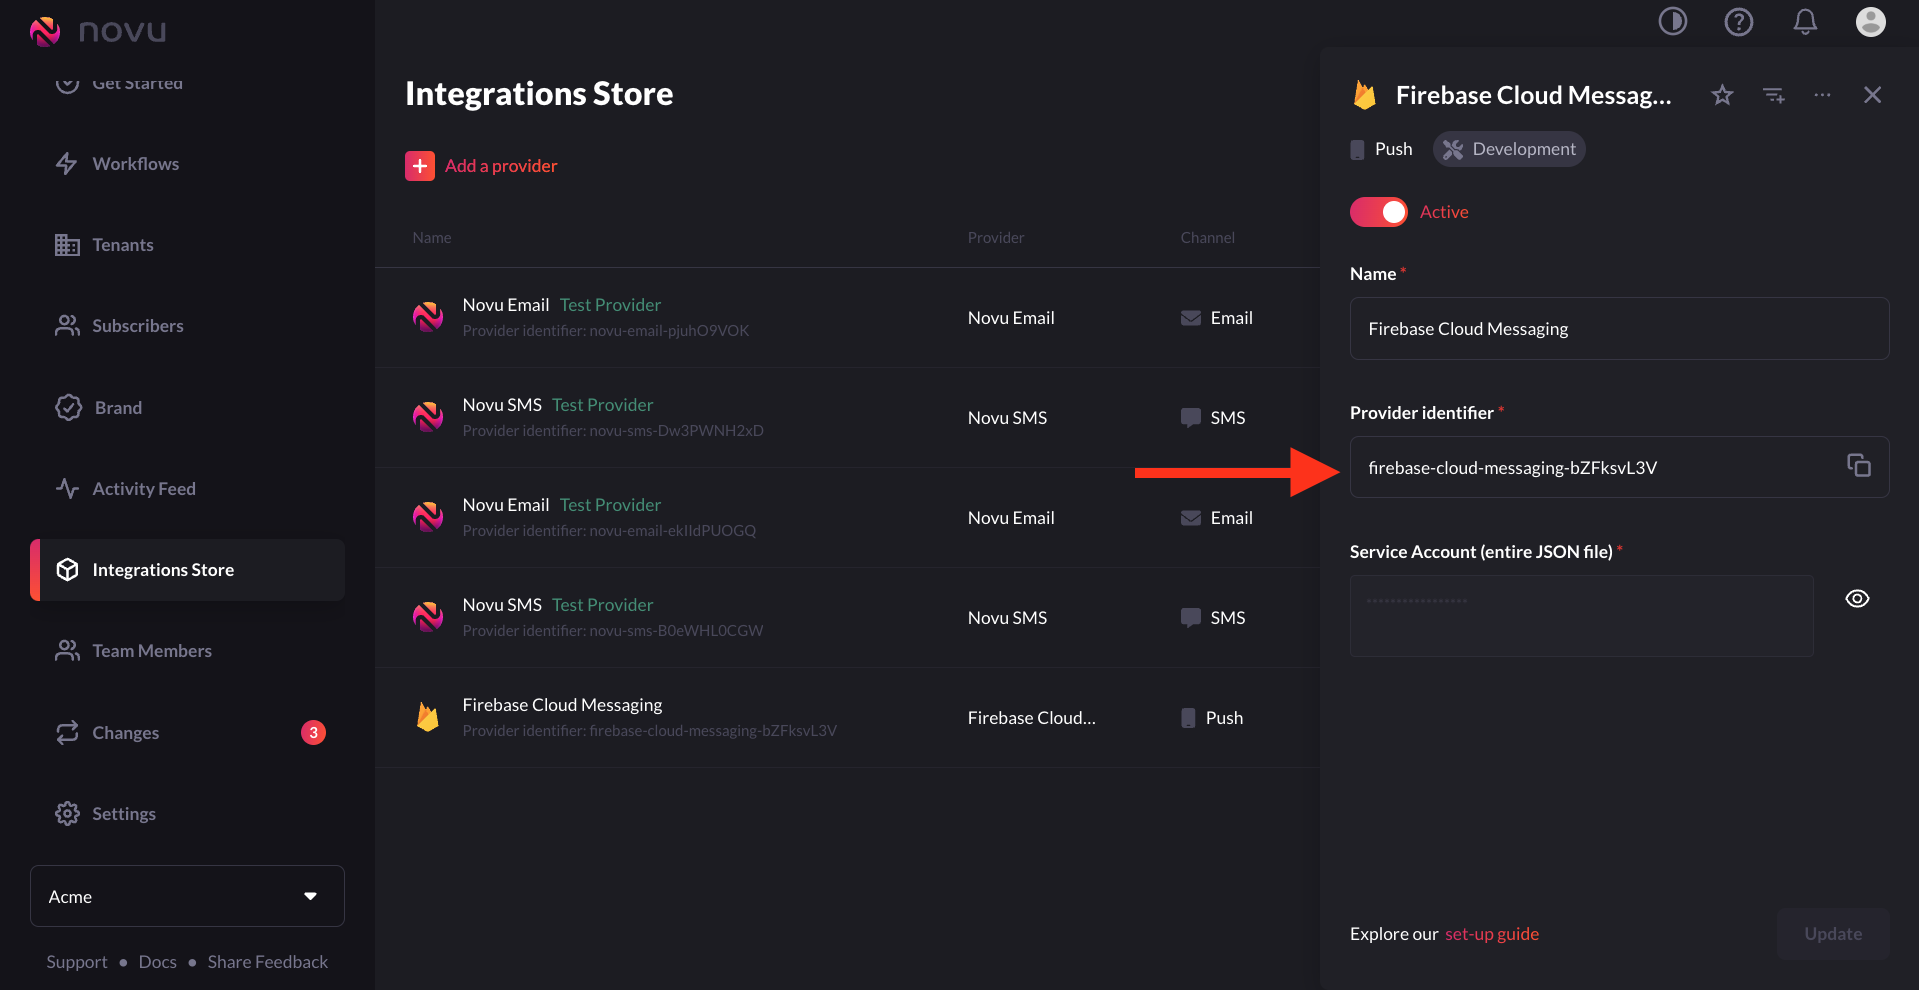Open the Support link
Viewport: 1919px width, 990px height.
tap(77, 962)
